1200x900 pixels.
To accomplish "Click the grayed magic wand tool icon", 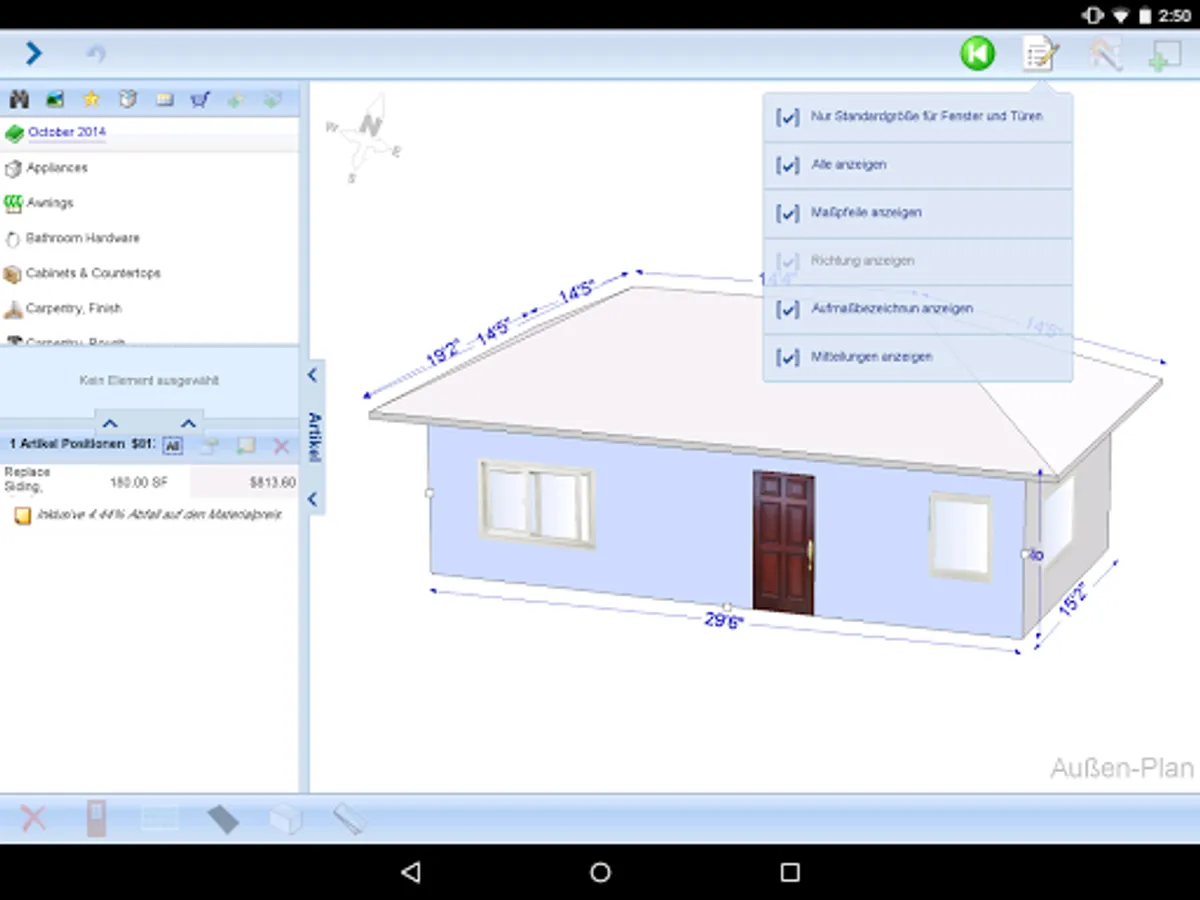I will pos(1104,53).
